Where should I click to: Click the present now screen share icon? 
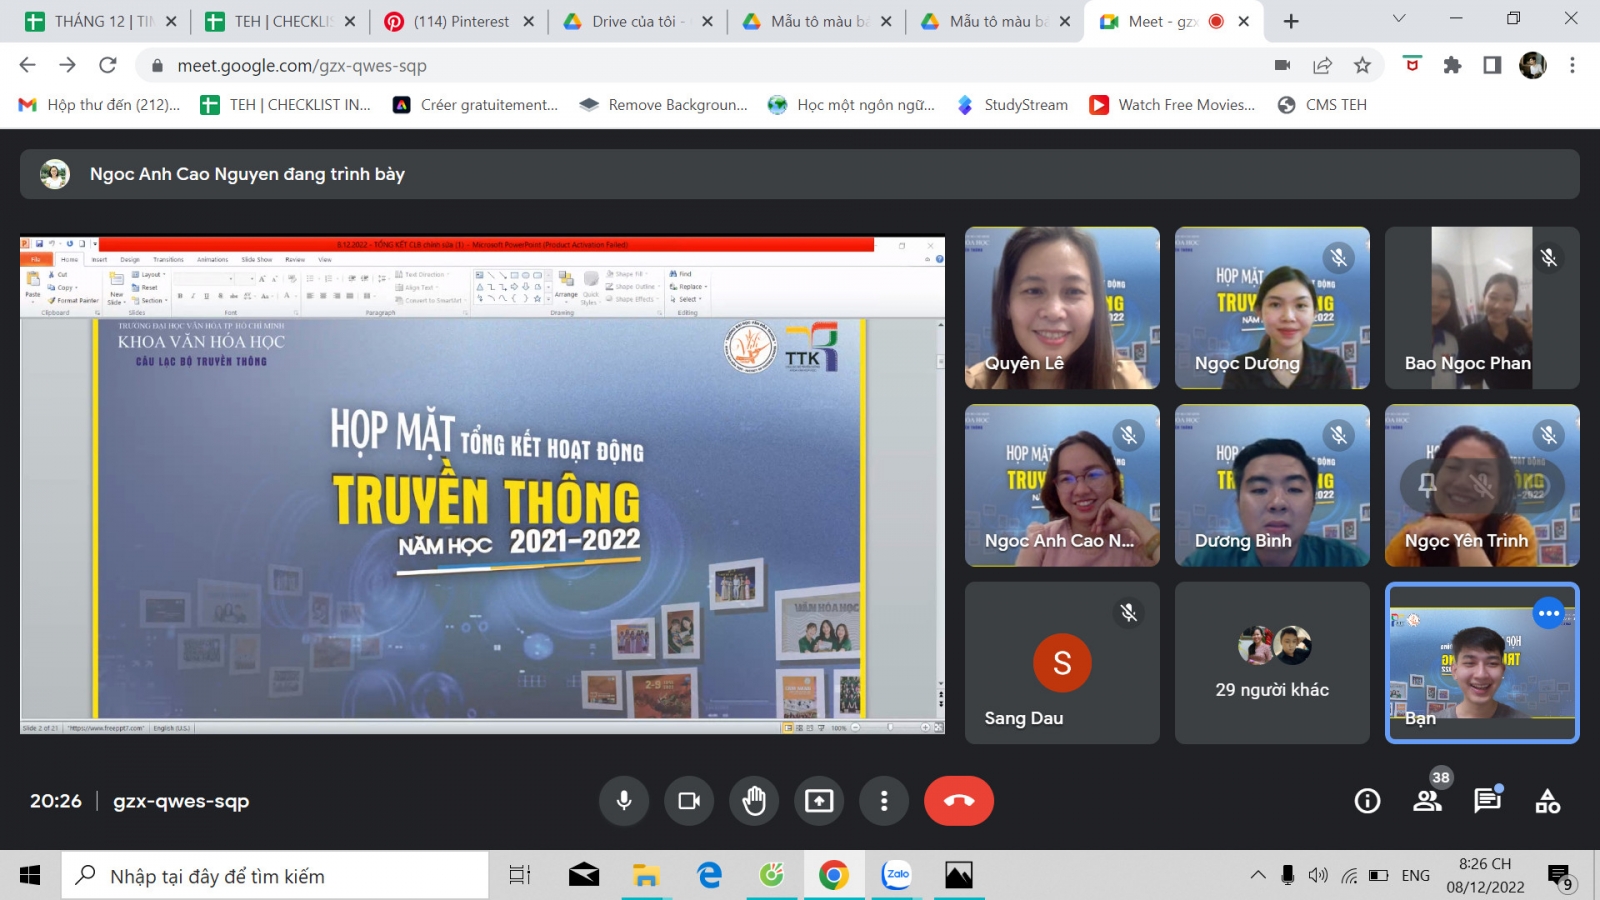click(819, 801)
